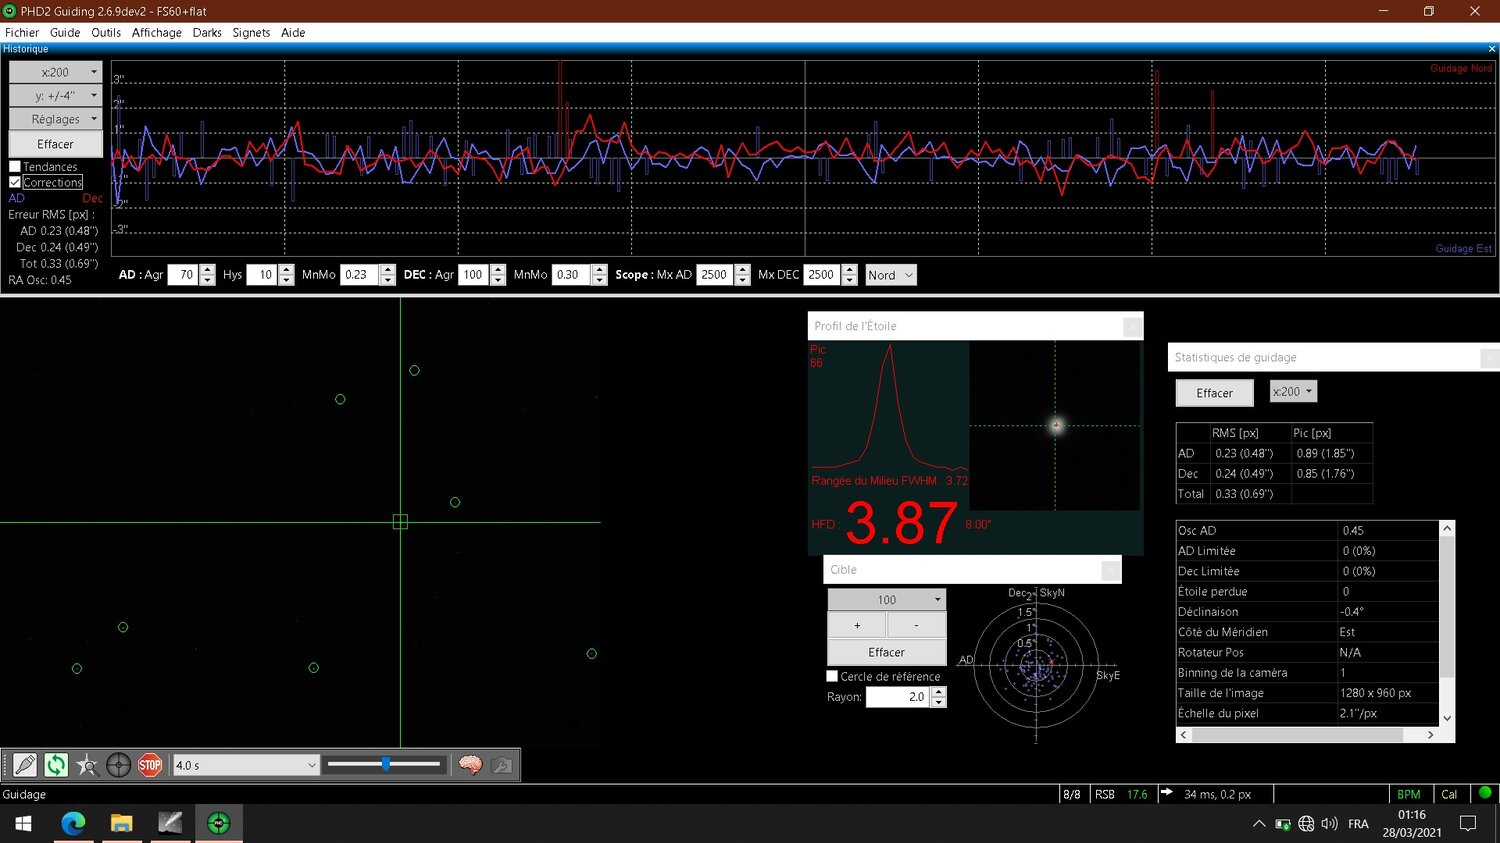Open advanced settings with the brain icon
The height and width of the screenshot is (843, 1500).
(x=470, y=765)
